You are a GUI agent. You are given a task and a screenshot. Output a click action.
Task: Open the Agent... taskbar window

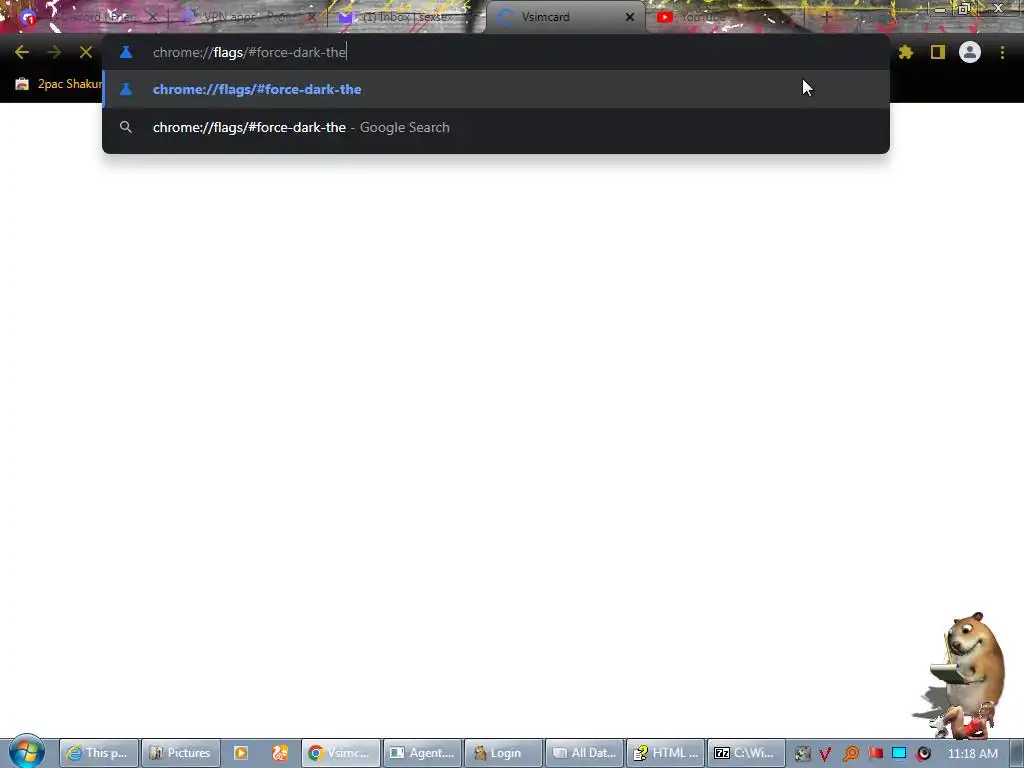422,753
